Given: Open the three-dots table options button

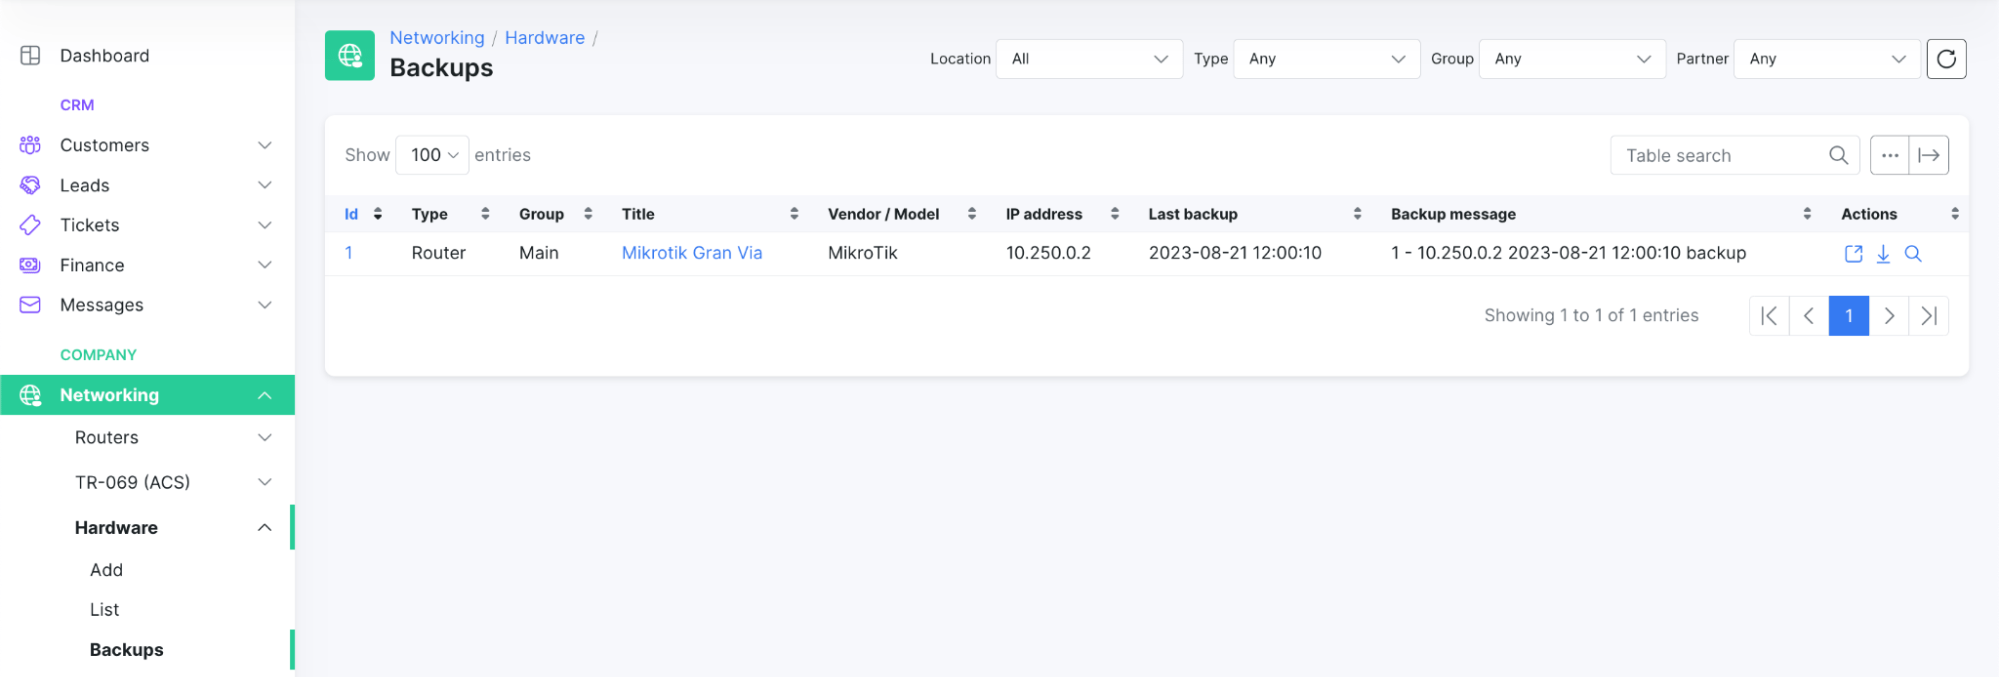Looking at the screenshot, I should click(x=1889, y=155).
